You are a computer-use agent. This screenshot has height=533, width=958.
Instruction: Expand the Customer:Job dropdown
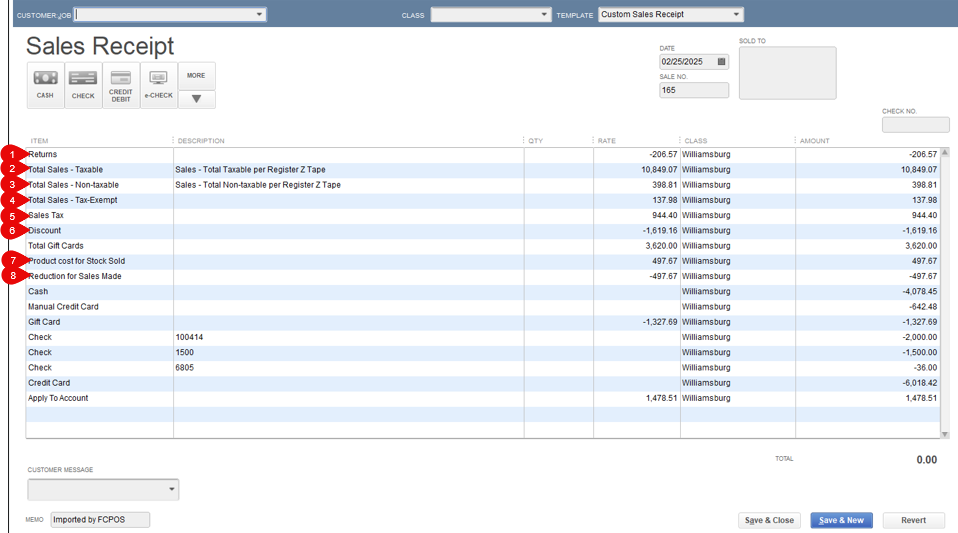click(260, 15)
